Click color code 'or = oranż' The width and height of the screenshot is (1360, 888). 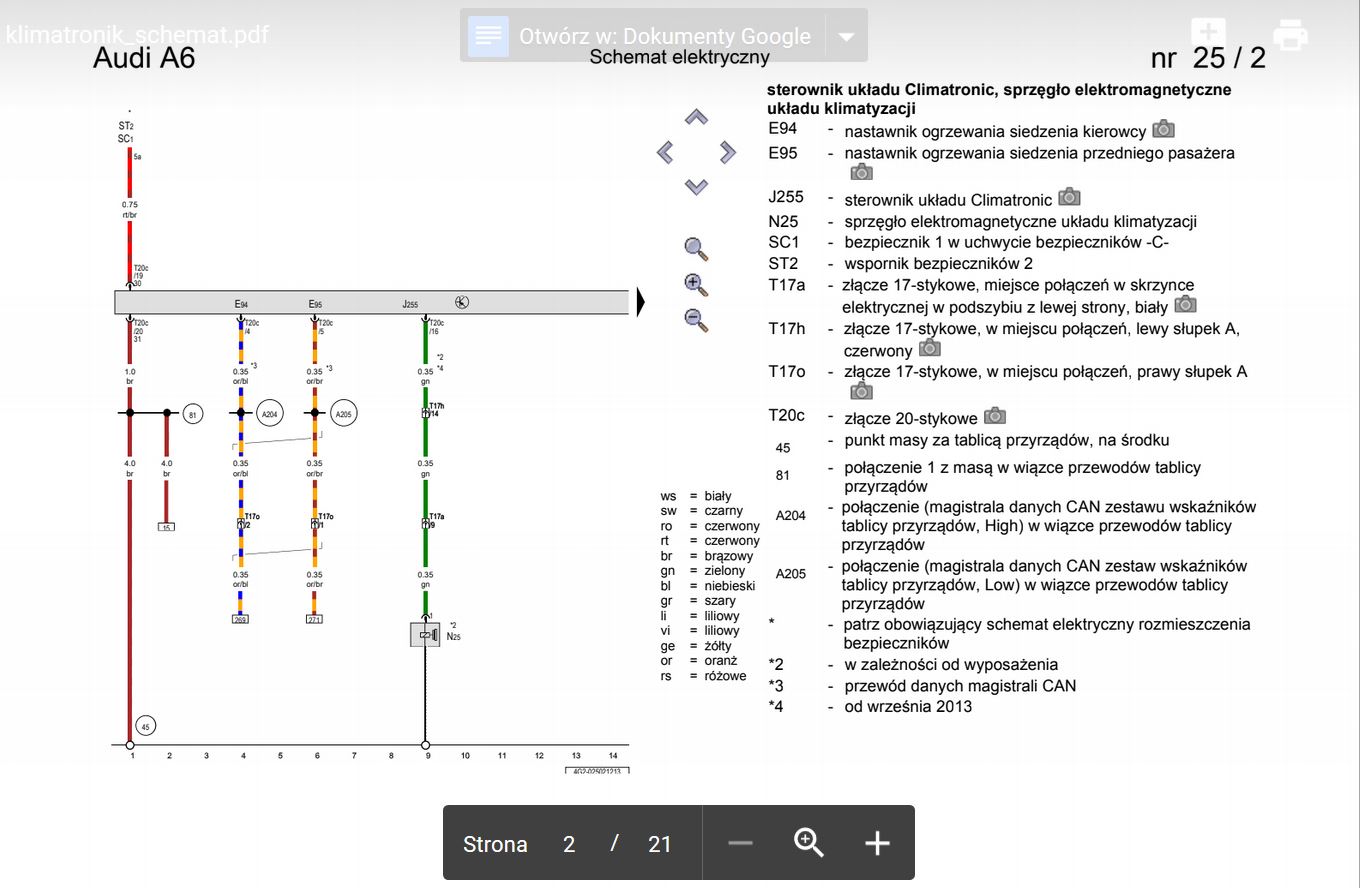[x=698, y=661]
